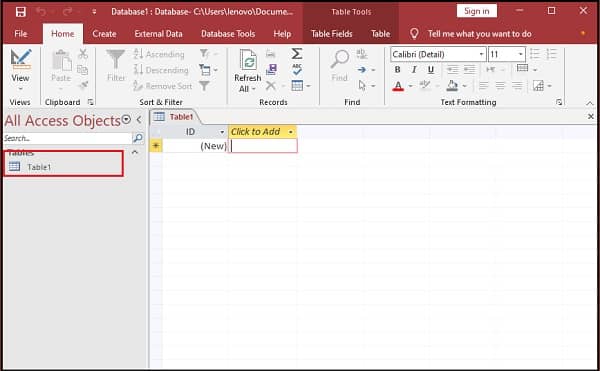
Task: Collapse the navigation pane shutter bar
Action: coord(139,120)
